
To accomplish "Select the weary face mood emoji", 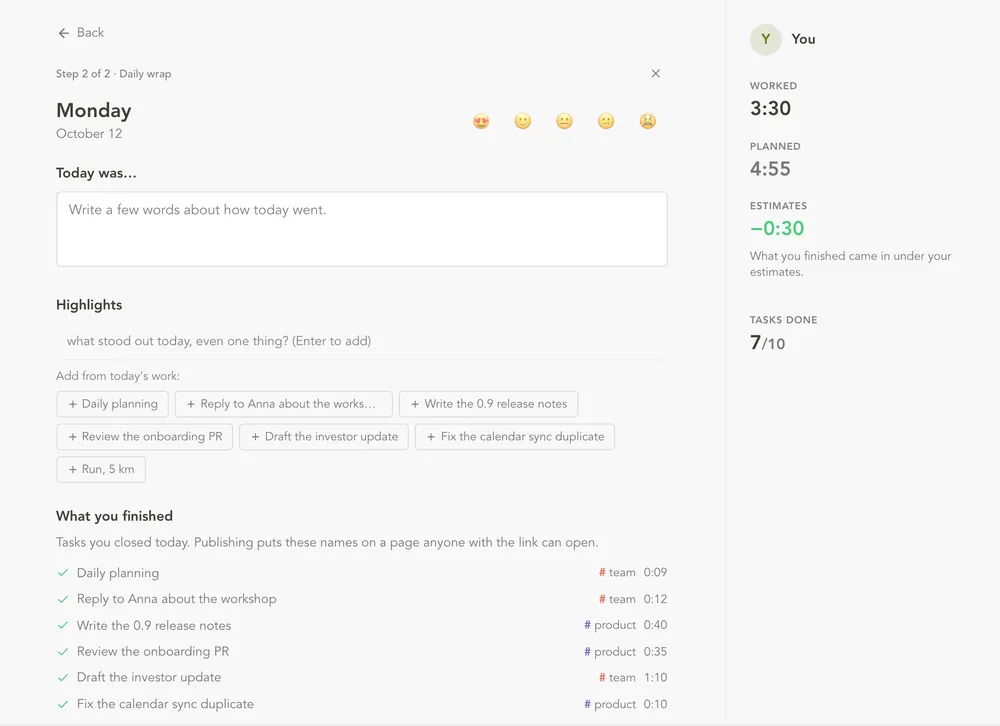I will coord(647,121).
